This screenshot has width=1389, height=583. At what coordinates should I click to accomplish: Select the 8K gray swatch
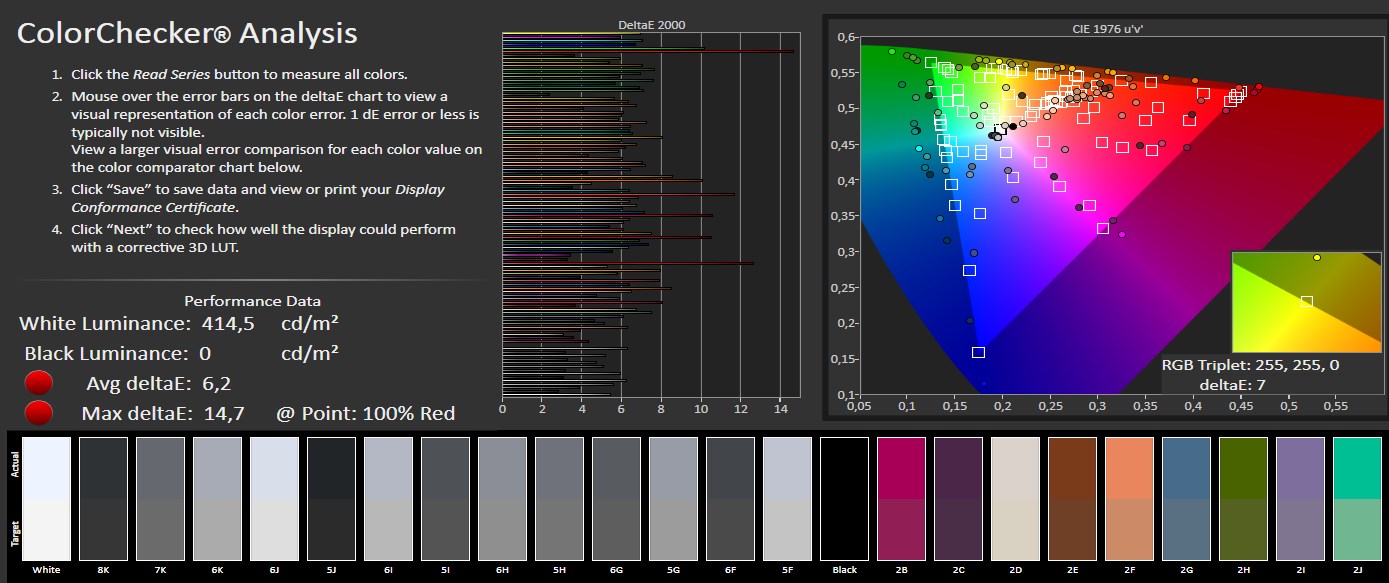coord(102,498)
